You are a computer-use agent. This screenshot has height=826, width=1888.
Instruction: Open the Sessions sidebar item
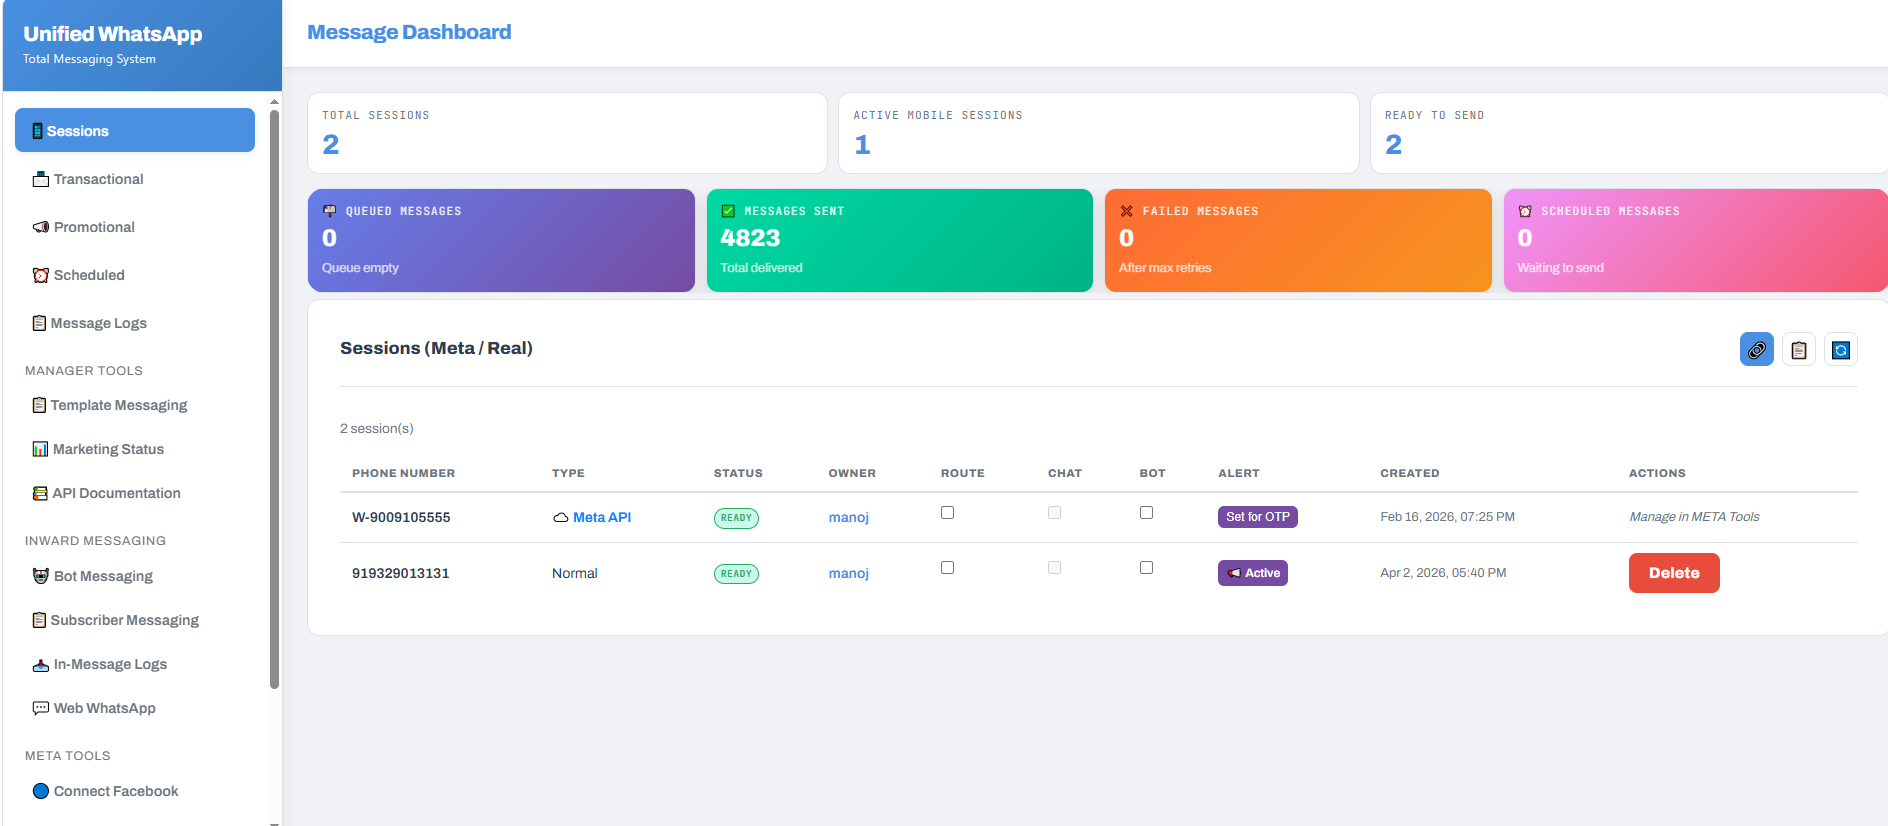135,130
